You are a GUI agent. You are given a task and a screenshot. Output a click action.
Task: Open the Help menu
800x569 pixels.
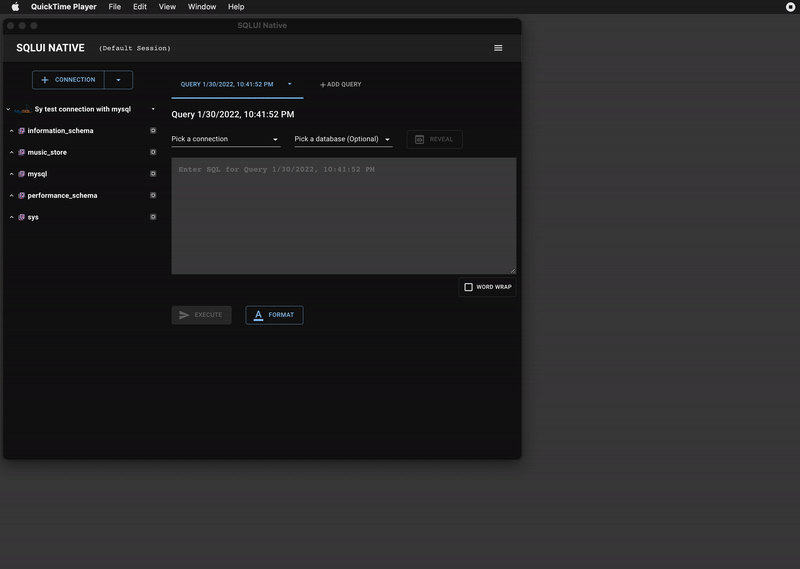236,7
